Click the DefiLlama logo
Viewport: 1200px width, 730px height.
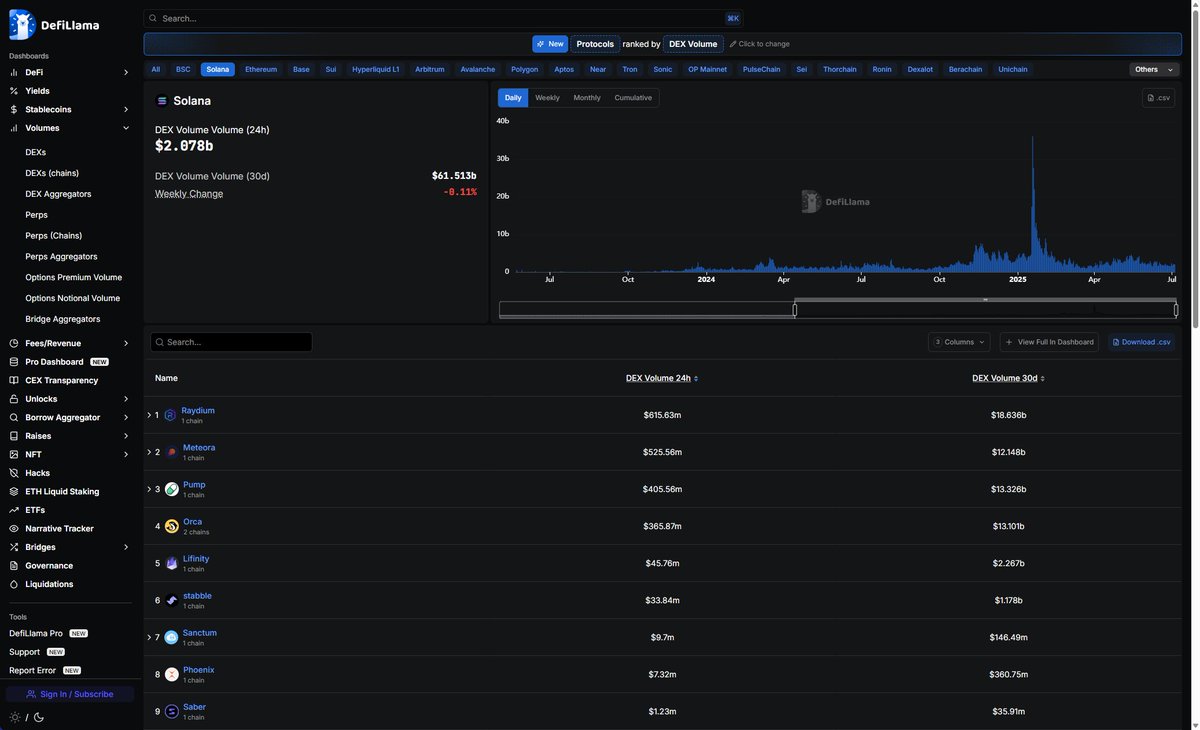(54, 24)
